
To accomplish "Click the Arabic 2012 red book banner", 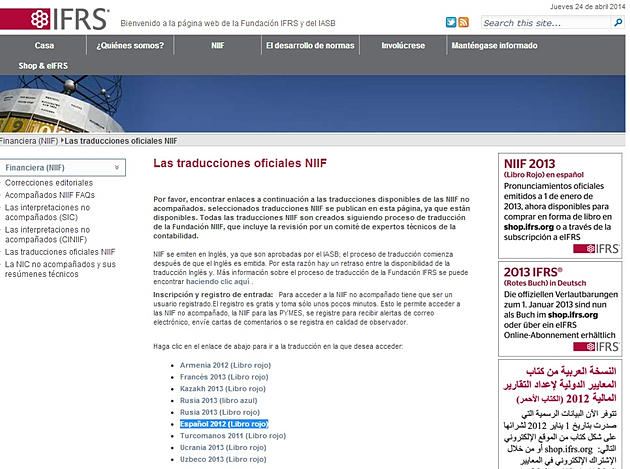I will click(560, 414).
